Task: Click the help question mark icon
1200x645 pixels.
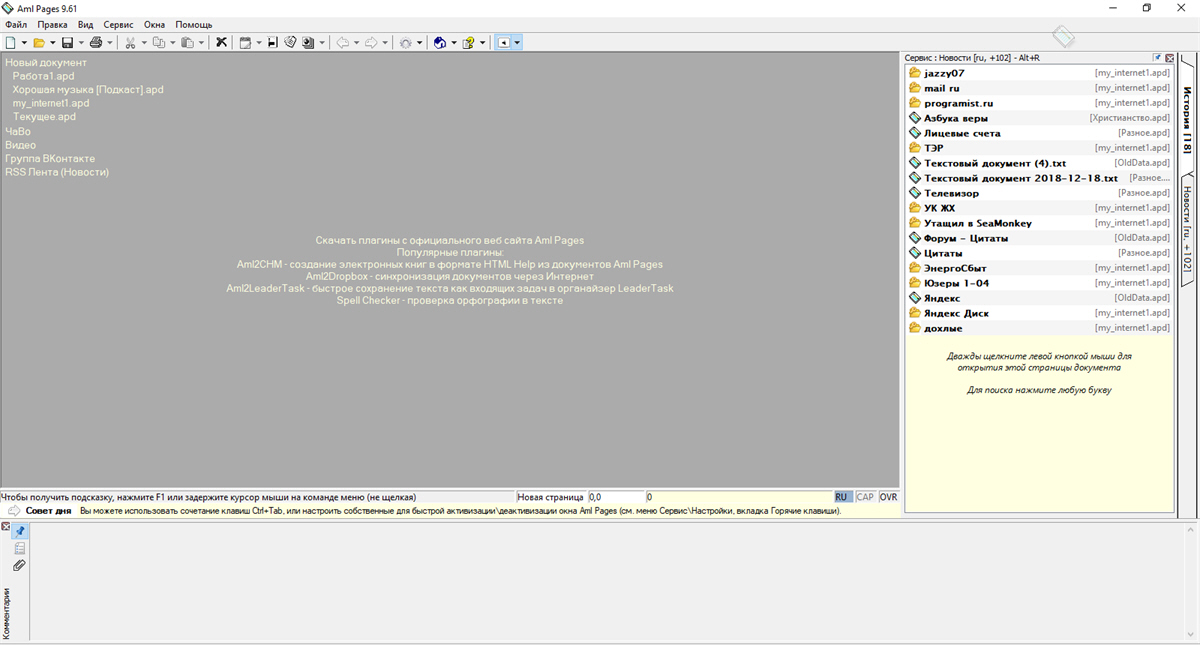Action: 468,43
